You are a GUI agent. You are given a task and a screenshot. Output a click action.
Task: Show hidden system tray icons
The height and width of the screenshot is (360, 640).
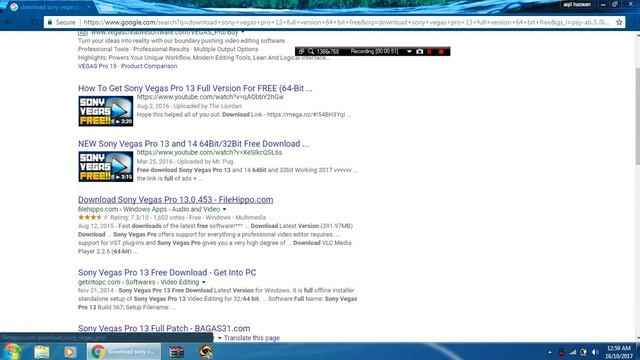tap(549, 352)
